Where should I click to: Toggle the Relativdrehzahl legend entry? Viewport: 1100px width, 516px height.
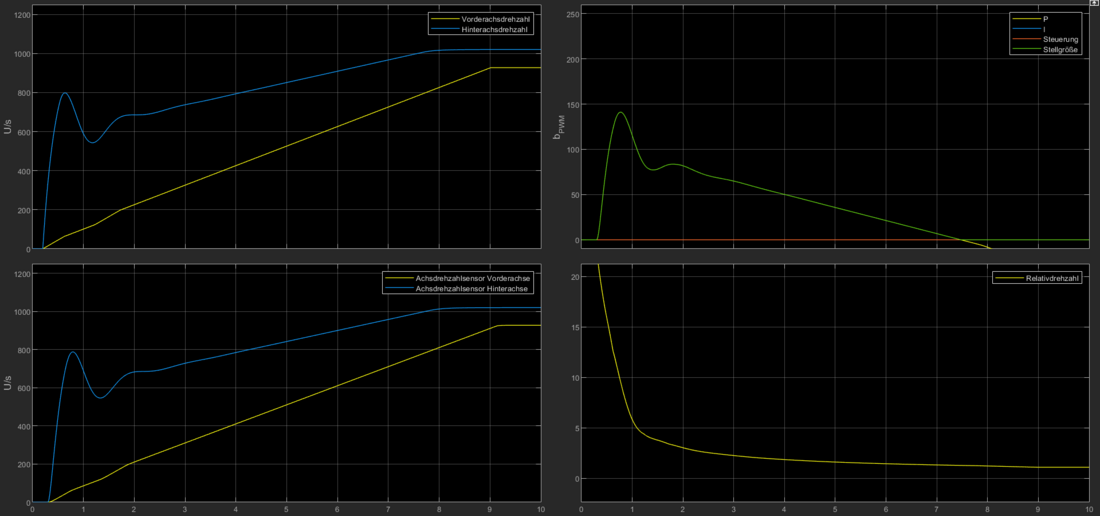[1052, 279]
